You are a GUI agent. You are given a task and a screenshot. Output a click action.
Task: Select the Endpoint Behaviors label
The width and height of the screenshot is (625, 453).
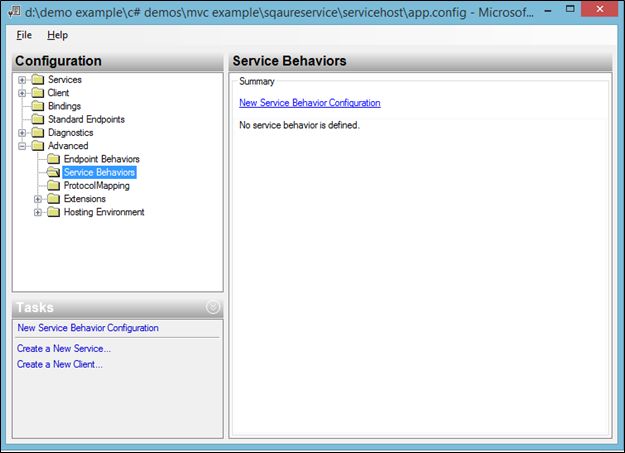102,159
